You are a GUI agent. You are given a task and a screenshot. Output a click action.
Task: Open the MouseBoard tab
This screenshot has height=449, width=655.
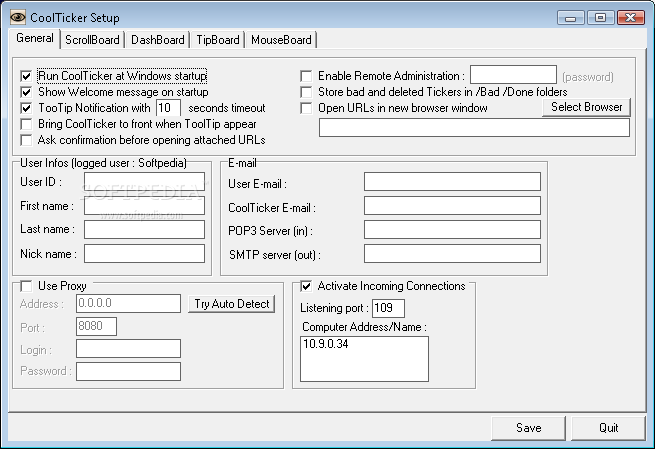click(281, 40)
